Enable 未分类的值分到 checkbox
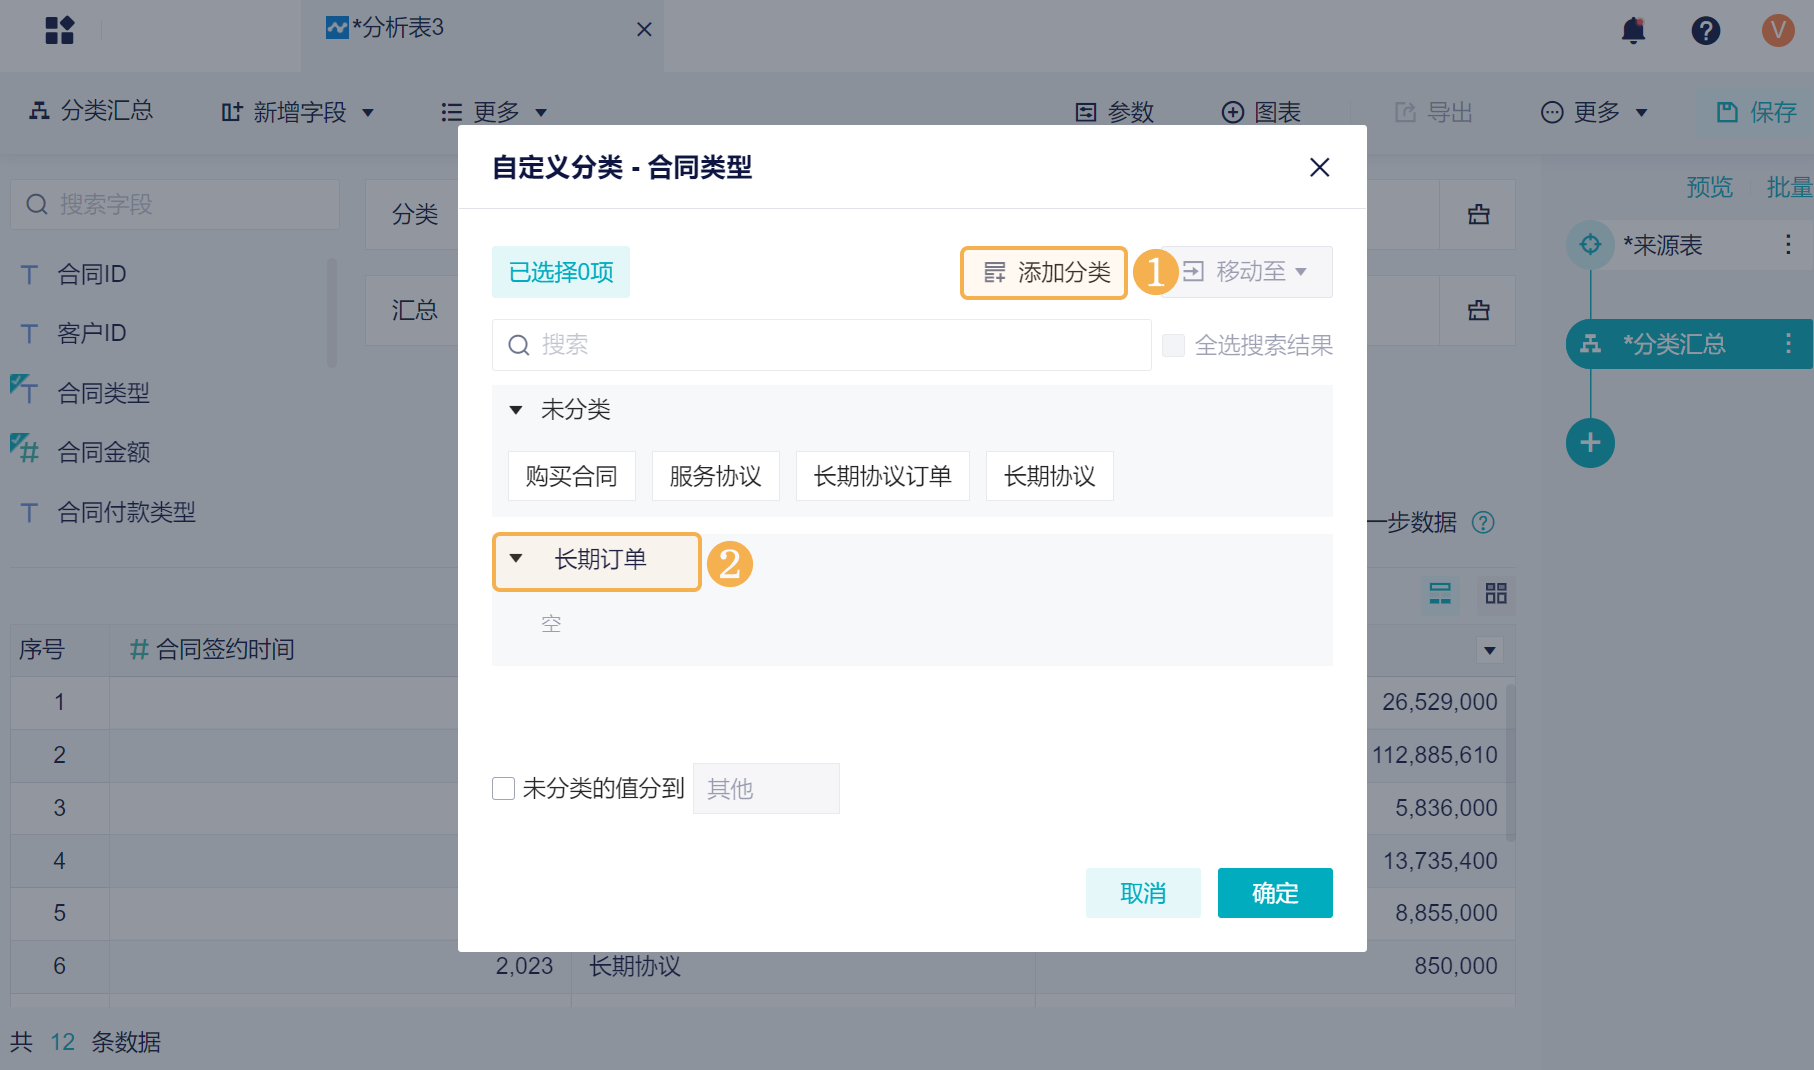 504,789
